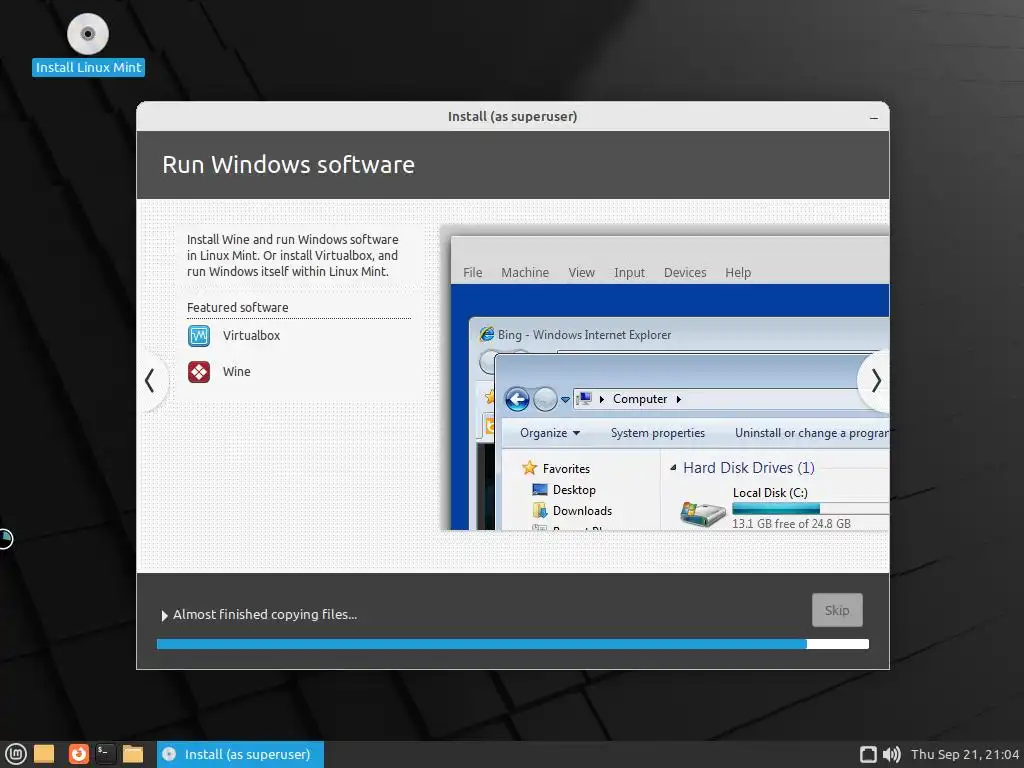Open the Files manager from the panel
Screen dimensions: 1024x768
[133, 754]
